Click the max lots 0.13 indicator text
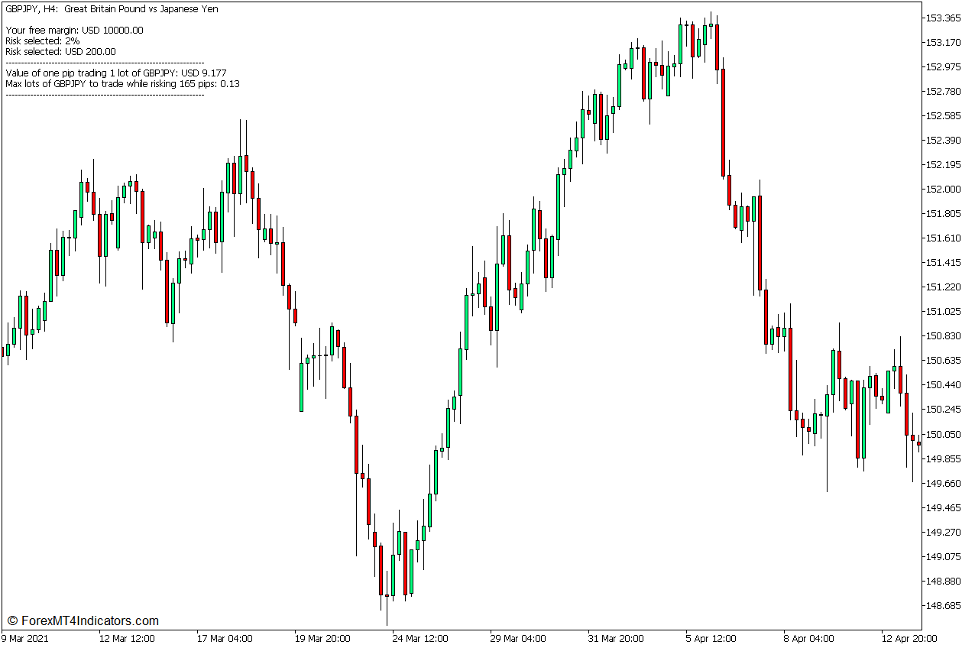The width and height of the screenshot is (977, 650). tap(125, 83)
